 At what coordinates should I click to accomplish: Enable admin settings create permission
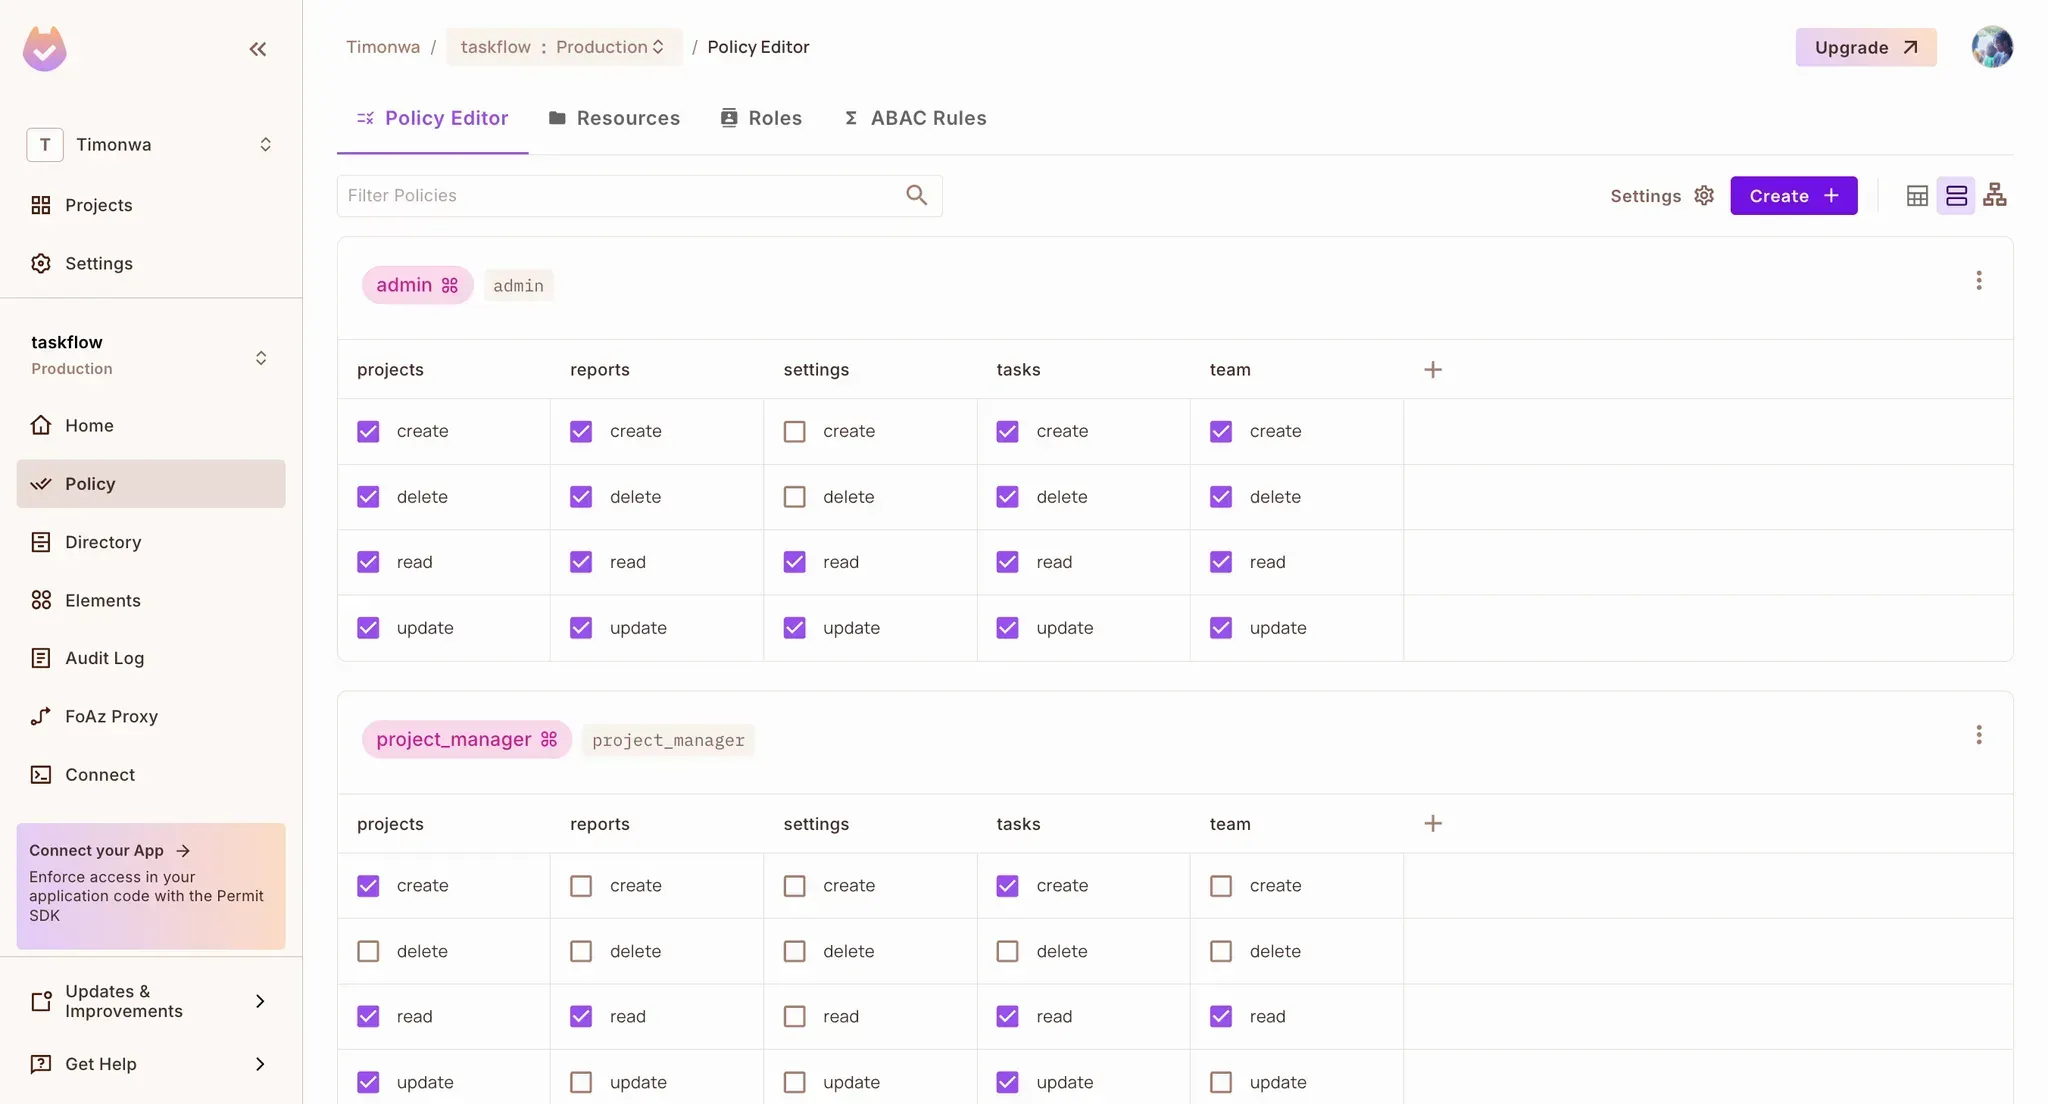click(x=794, y=432)
